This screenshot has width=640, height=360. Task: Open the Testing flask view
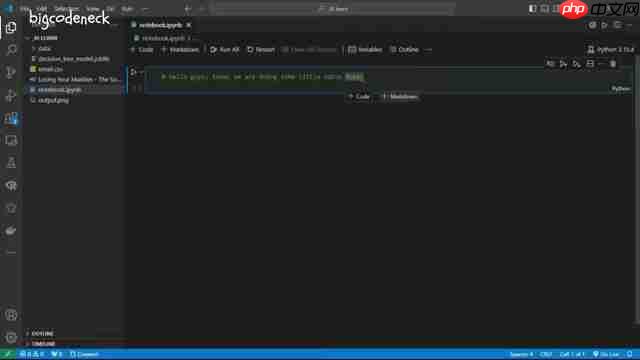11,163
